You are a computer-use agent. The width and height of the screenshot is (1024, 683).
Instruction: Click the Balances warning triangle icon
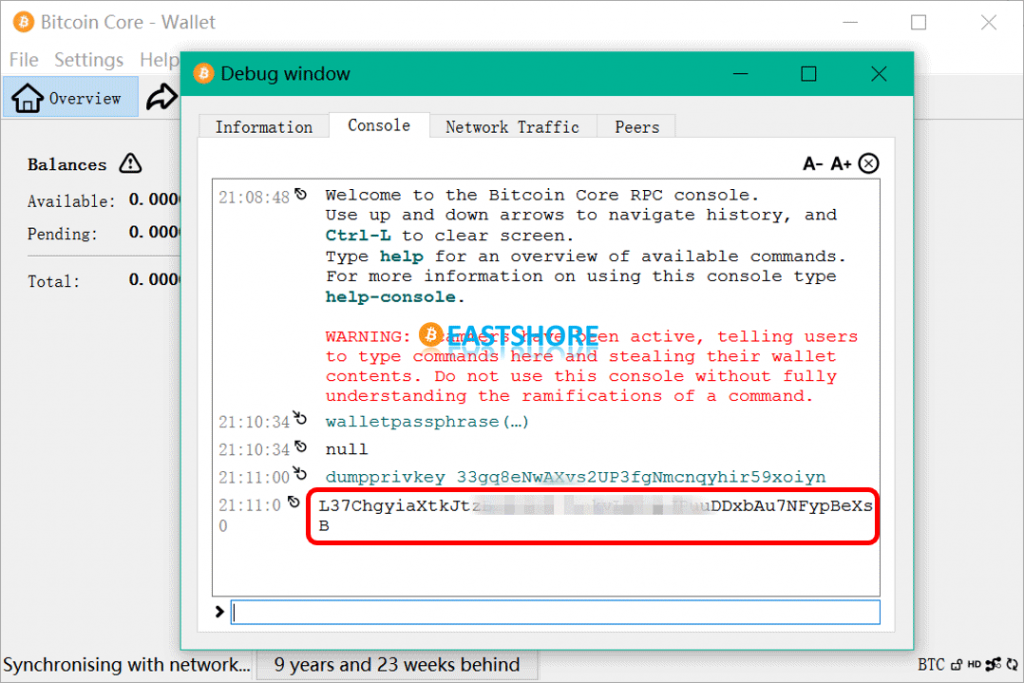click(x=130, y=163)
